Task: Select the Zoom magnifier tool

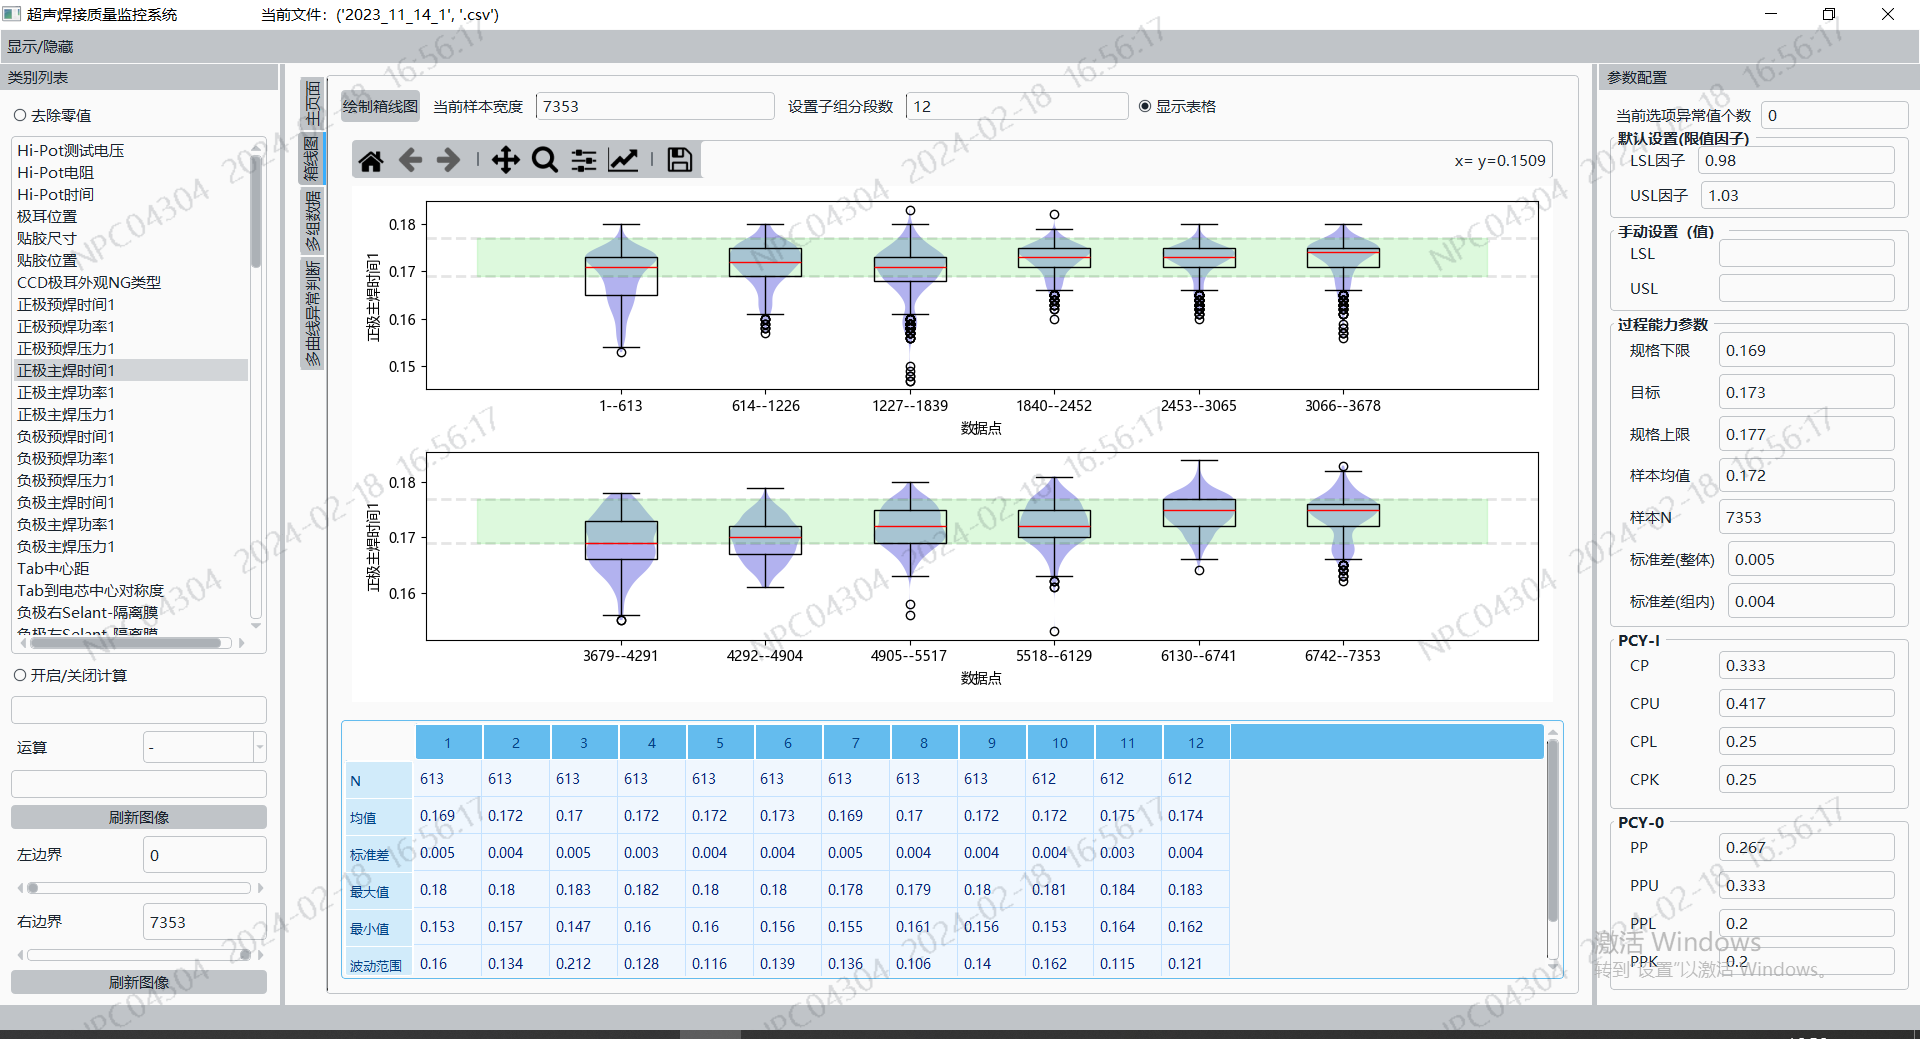Action: [544, 160]
